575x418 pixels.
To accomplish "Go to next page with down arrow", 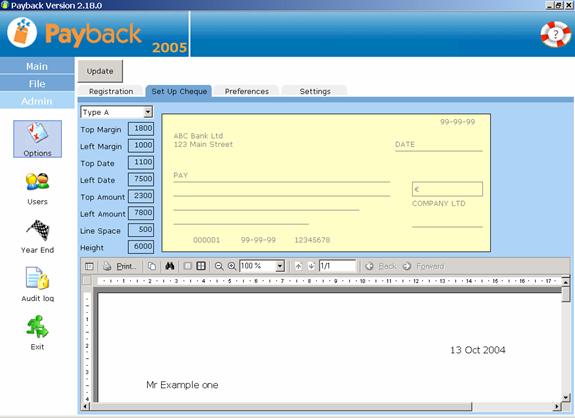I will tap(311, 266).
